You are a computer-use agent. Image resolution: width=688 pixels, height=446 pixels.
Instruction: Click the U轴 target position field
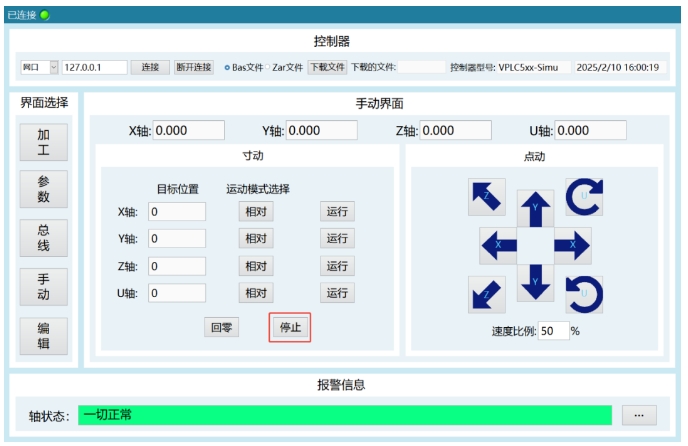tap(177, 293)
